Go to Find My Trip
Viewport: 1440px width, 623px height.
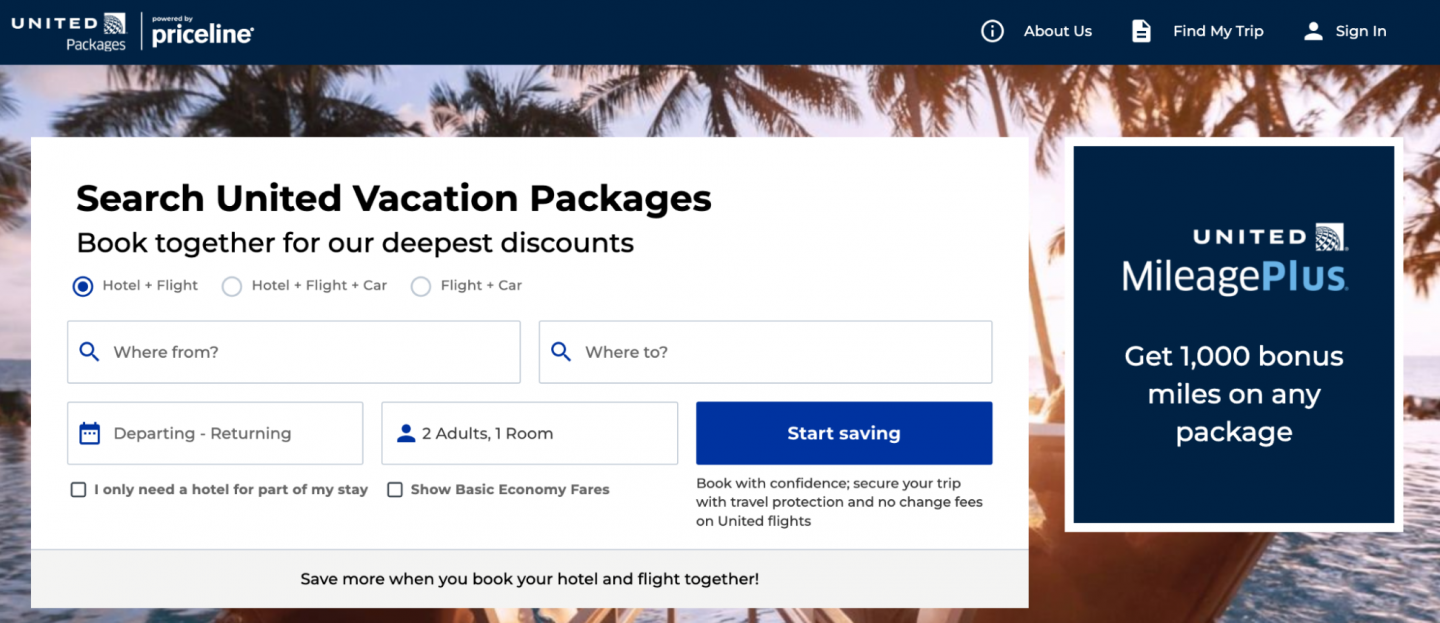click(1218, 31)
